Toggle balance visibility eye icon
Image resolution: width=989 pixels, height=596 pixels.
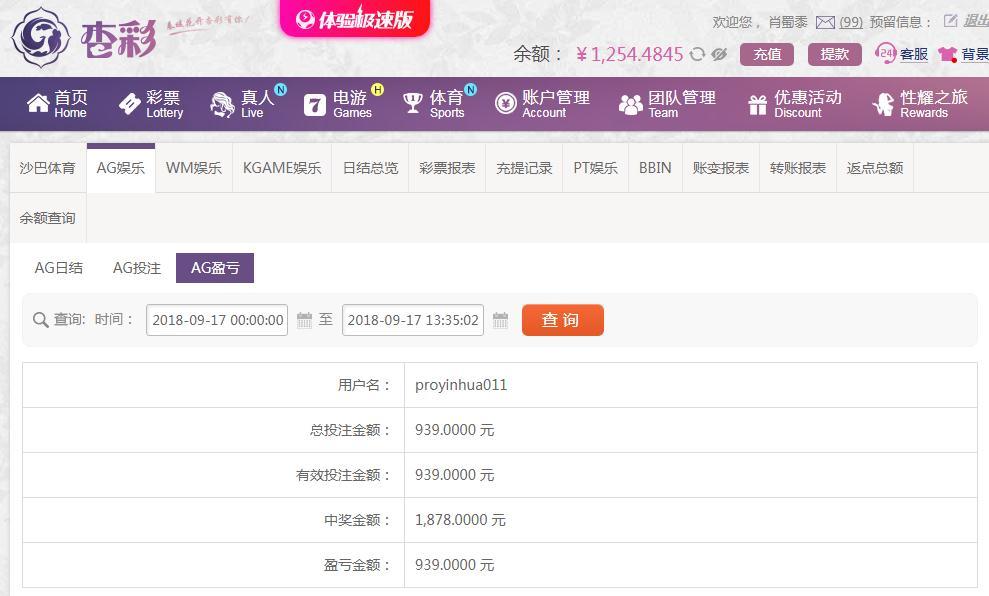[718, 54]
